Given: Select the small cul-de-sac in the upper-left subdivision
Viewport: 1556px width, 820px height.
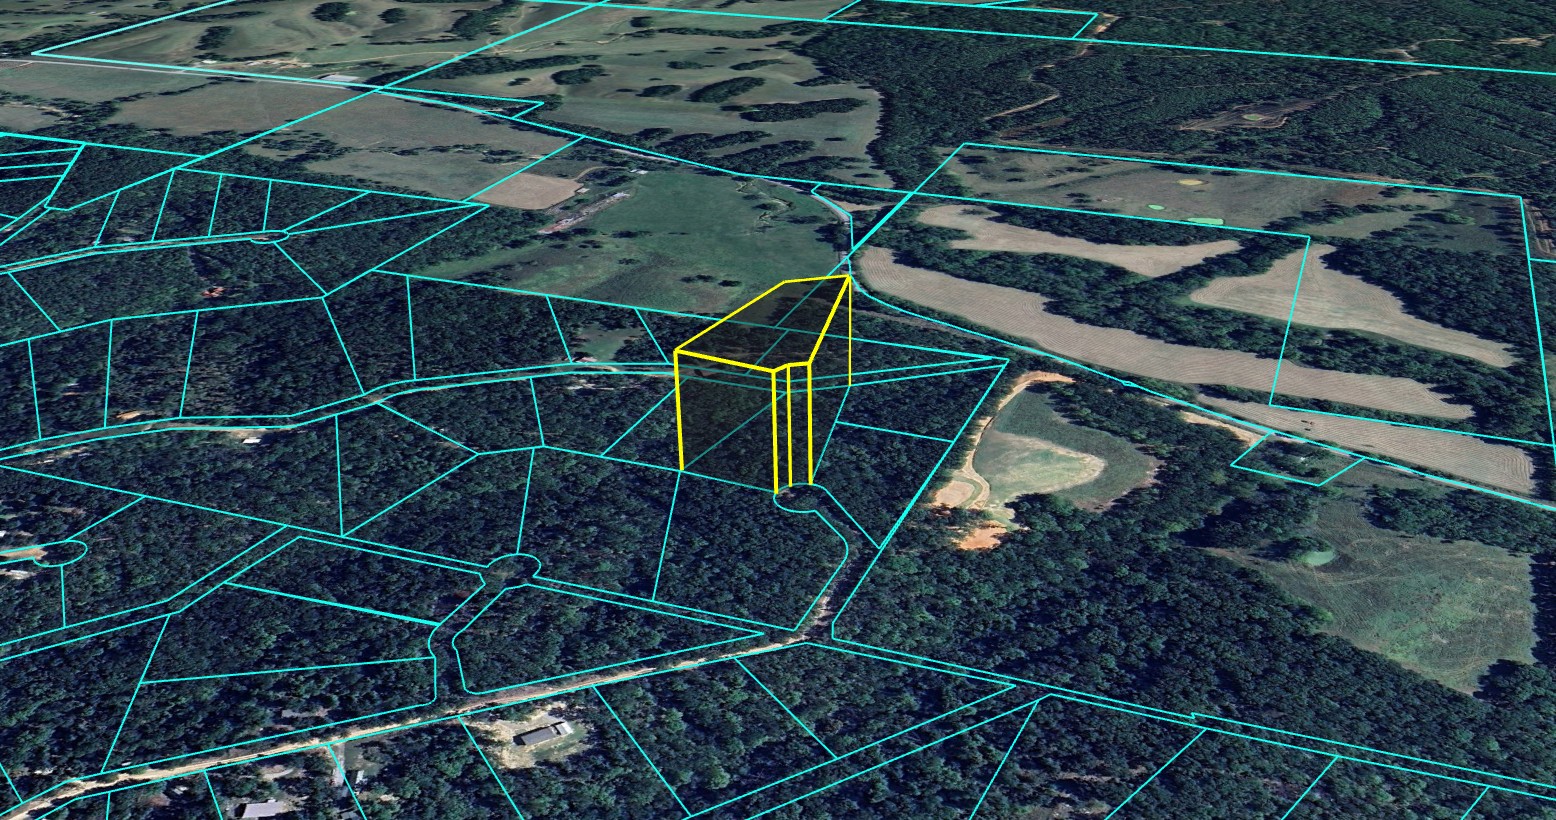Looking at the screenshot, I should point(266,236).
